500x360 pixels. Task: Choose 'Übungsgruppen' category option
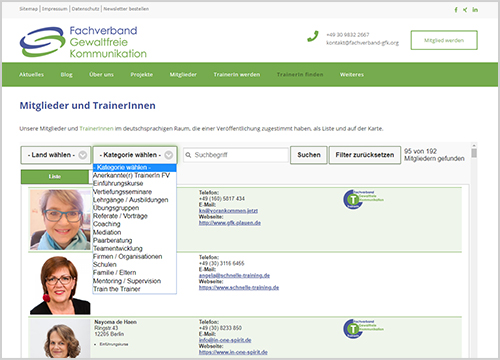[x=134, y=208]
